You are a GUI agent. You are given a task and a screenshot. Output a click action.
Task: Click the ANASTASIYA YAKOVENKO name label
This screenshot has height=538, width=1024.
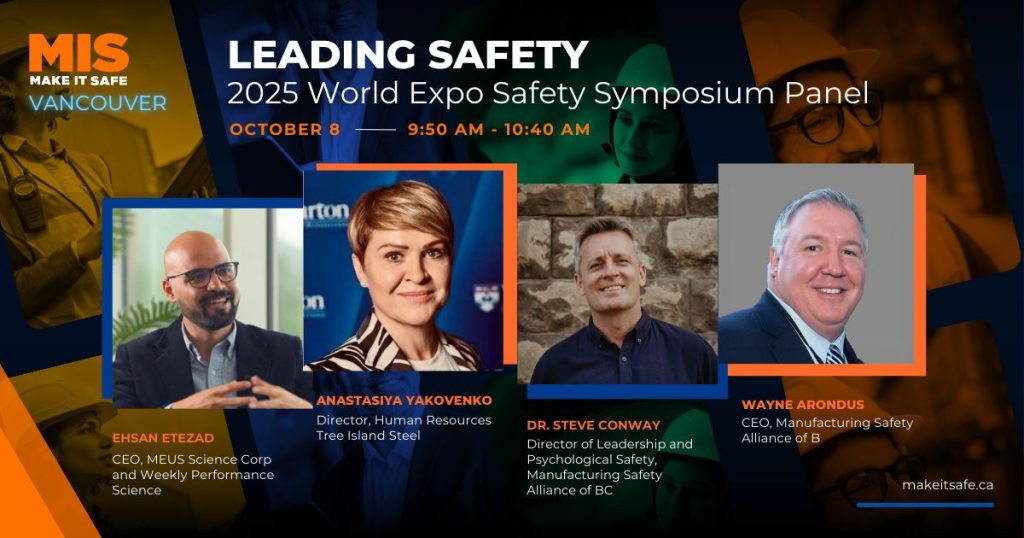(x=404, y=400)
